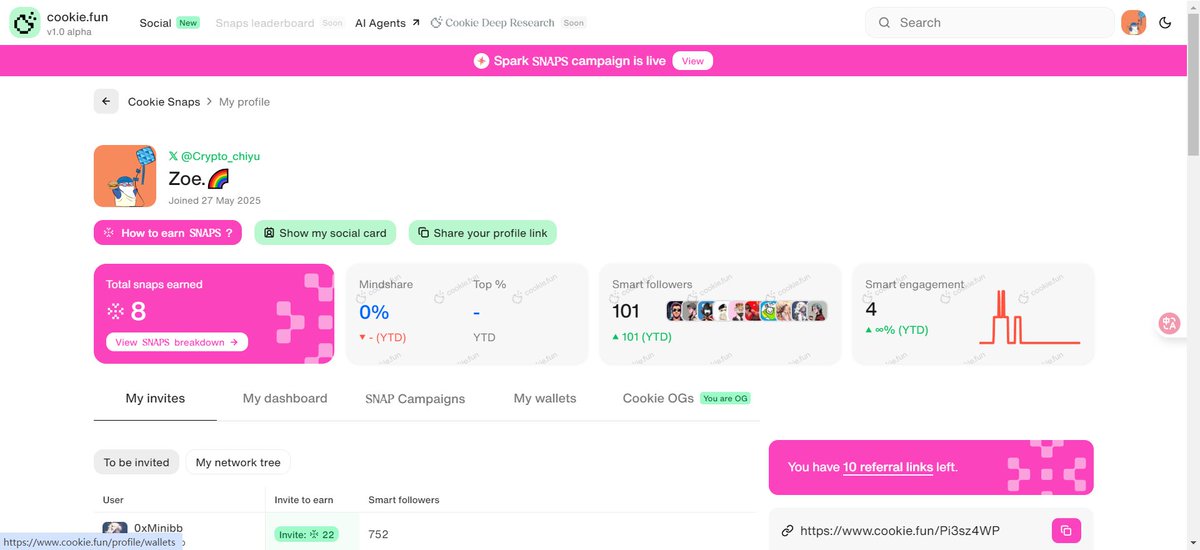Click the Zoe profile avatar image
Viewport: 1200px width, 550px height.
tap(125, 176)
